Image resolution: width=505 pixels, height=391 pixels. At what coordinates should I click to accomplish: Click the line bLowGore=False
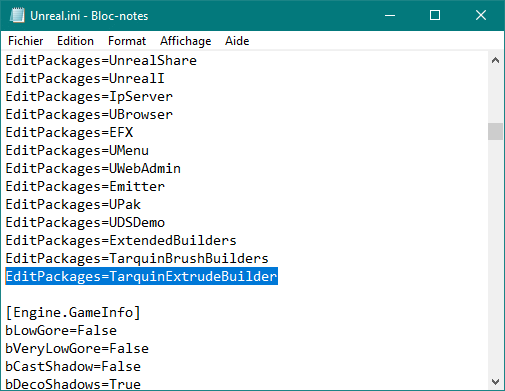click(61, 331)
